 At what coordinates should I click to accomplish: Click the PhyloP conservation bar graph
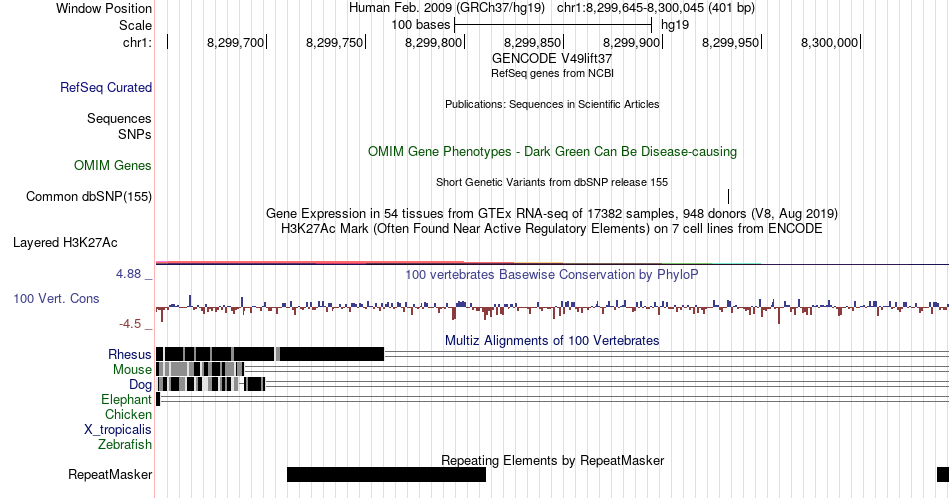(x=552, y=307)
